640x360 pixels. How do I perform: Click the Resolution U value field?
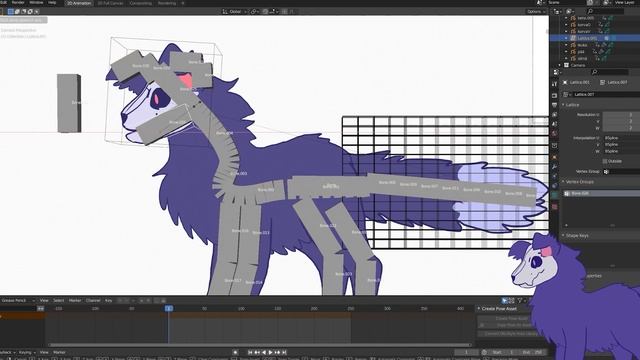621,115
